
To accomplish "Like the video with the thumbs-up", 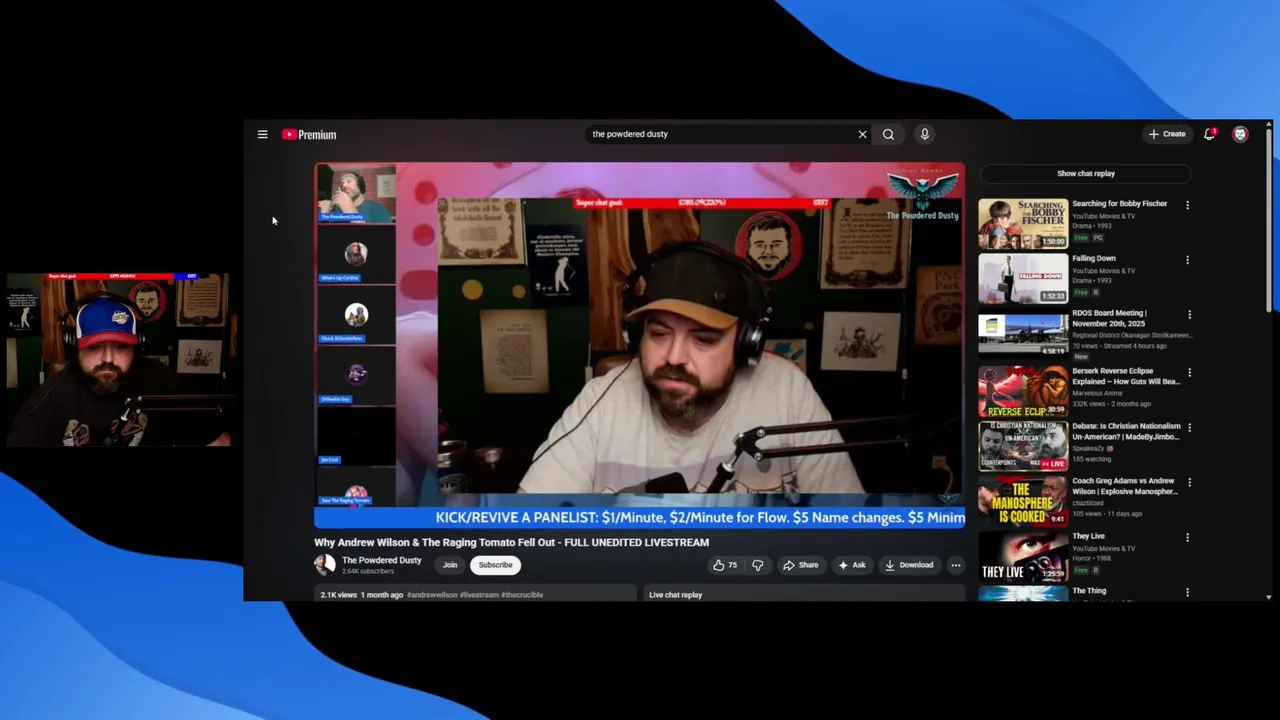I will coord(725,565).
